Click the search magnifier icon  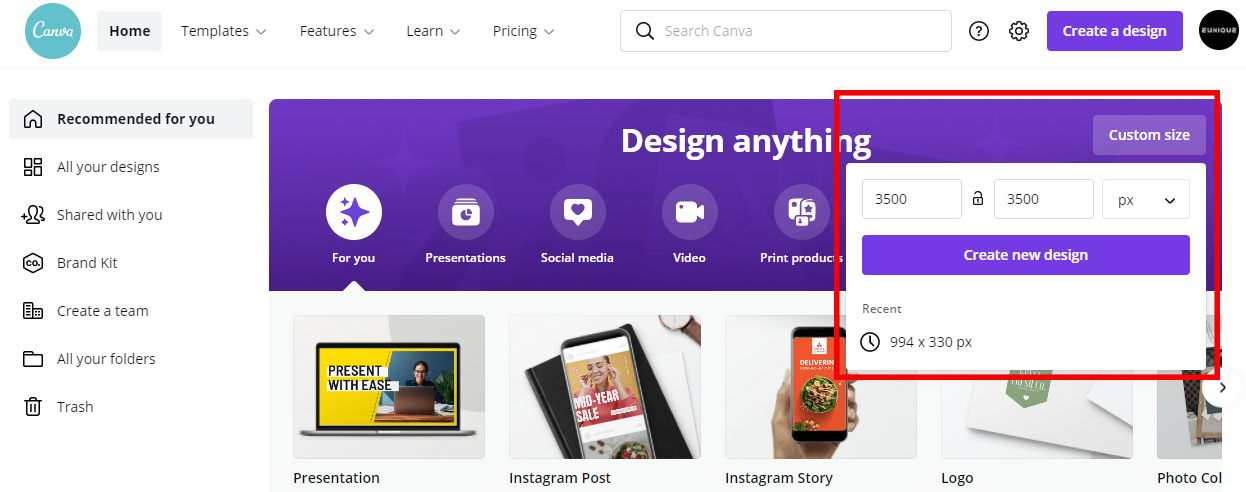(645, 31)
